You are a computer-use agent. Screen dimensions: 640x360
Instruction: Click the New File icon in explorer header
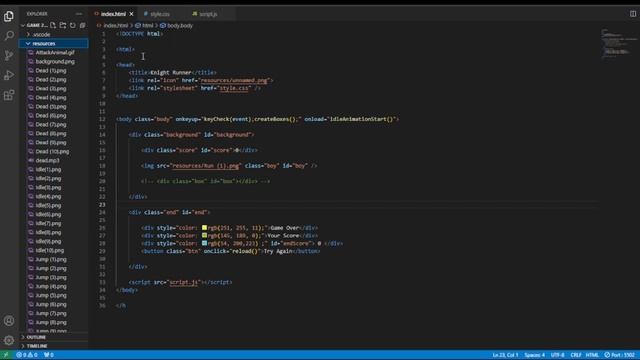pyautogui.click(x=53, y=25)
